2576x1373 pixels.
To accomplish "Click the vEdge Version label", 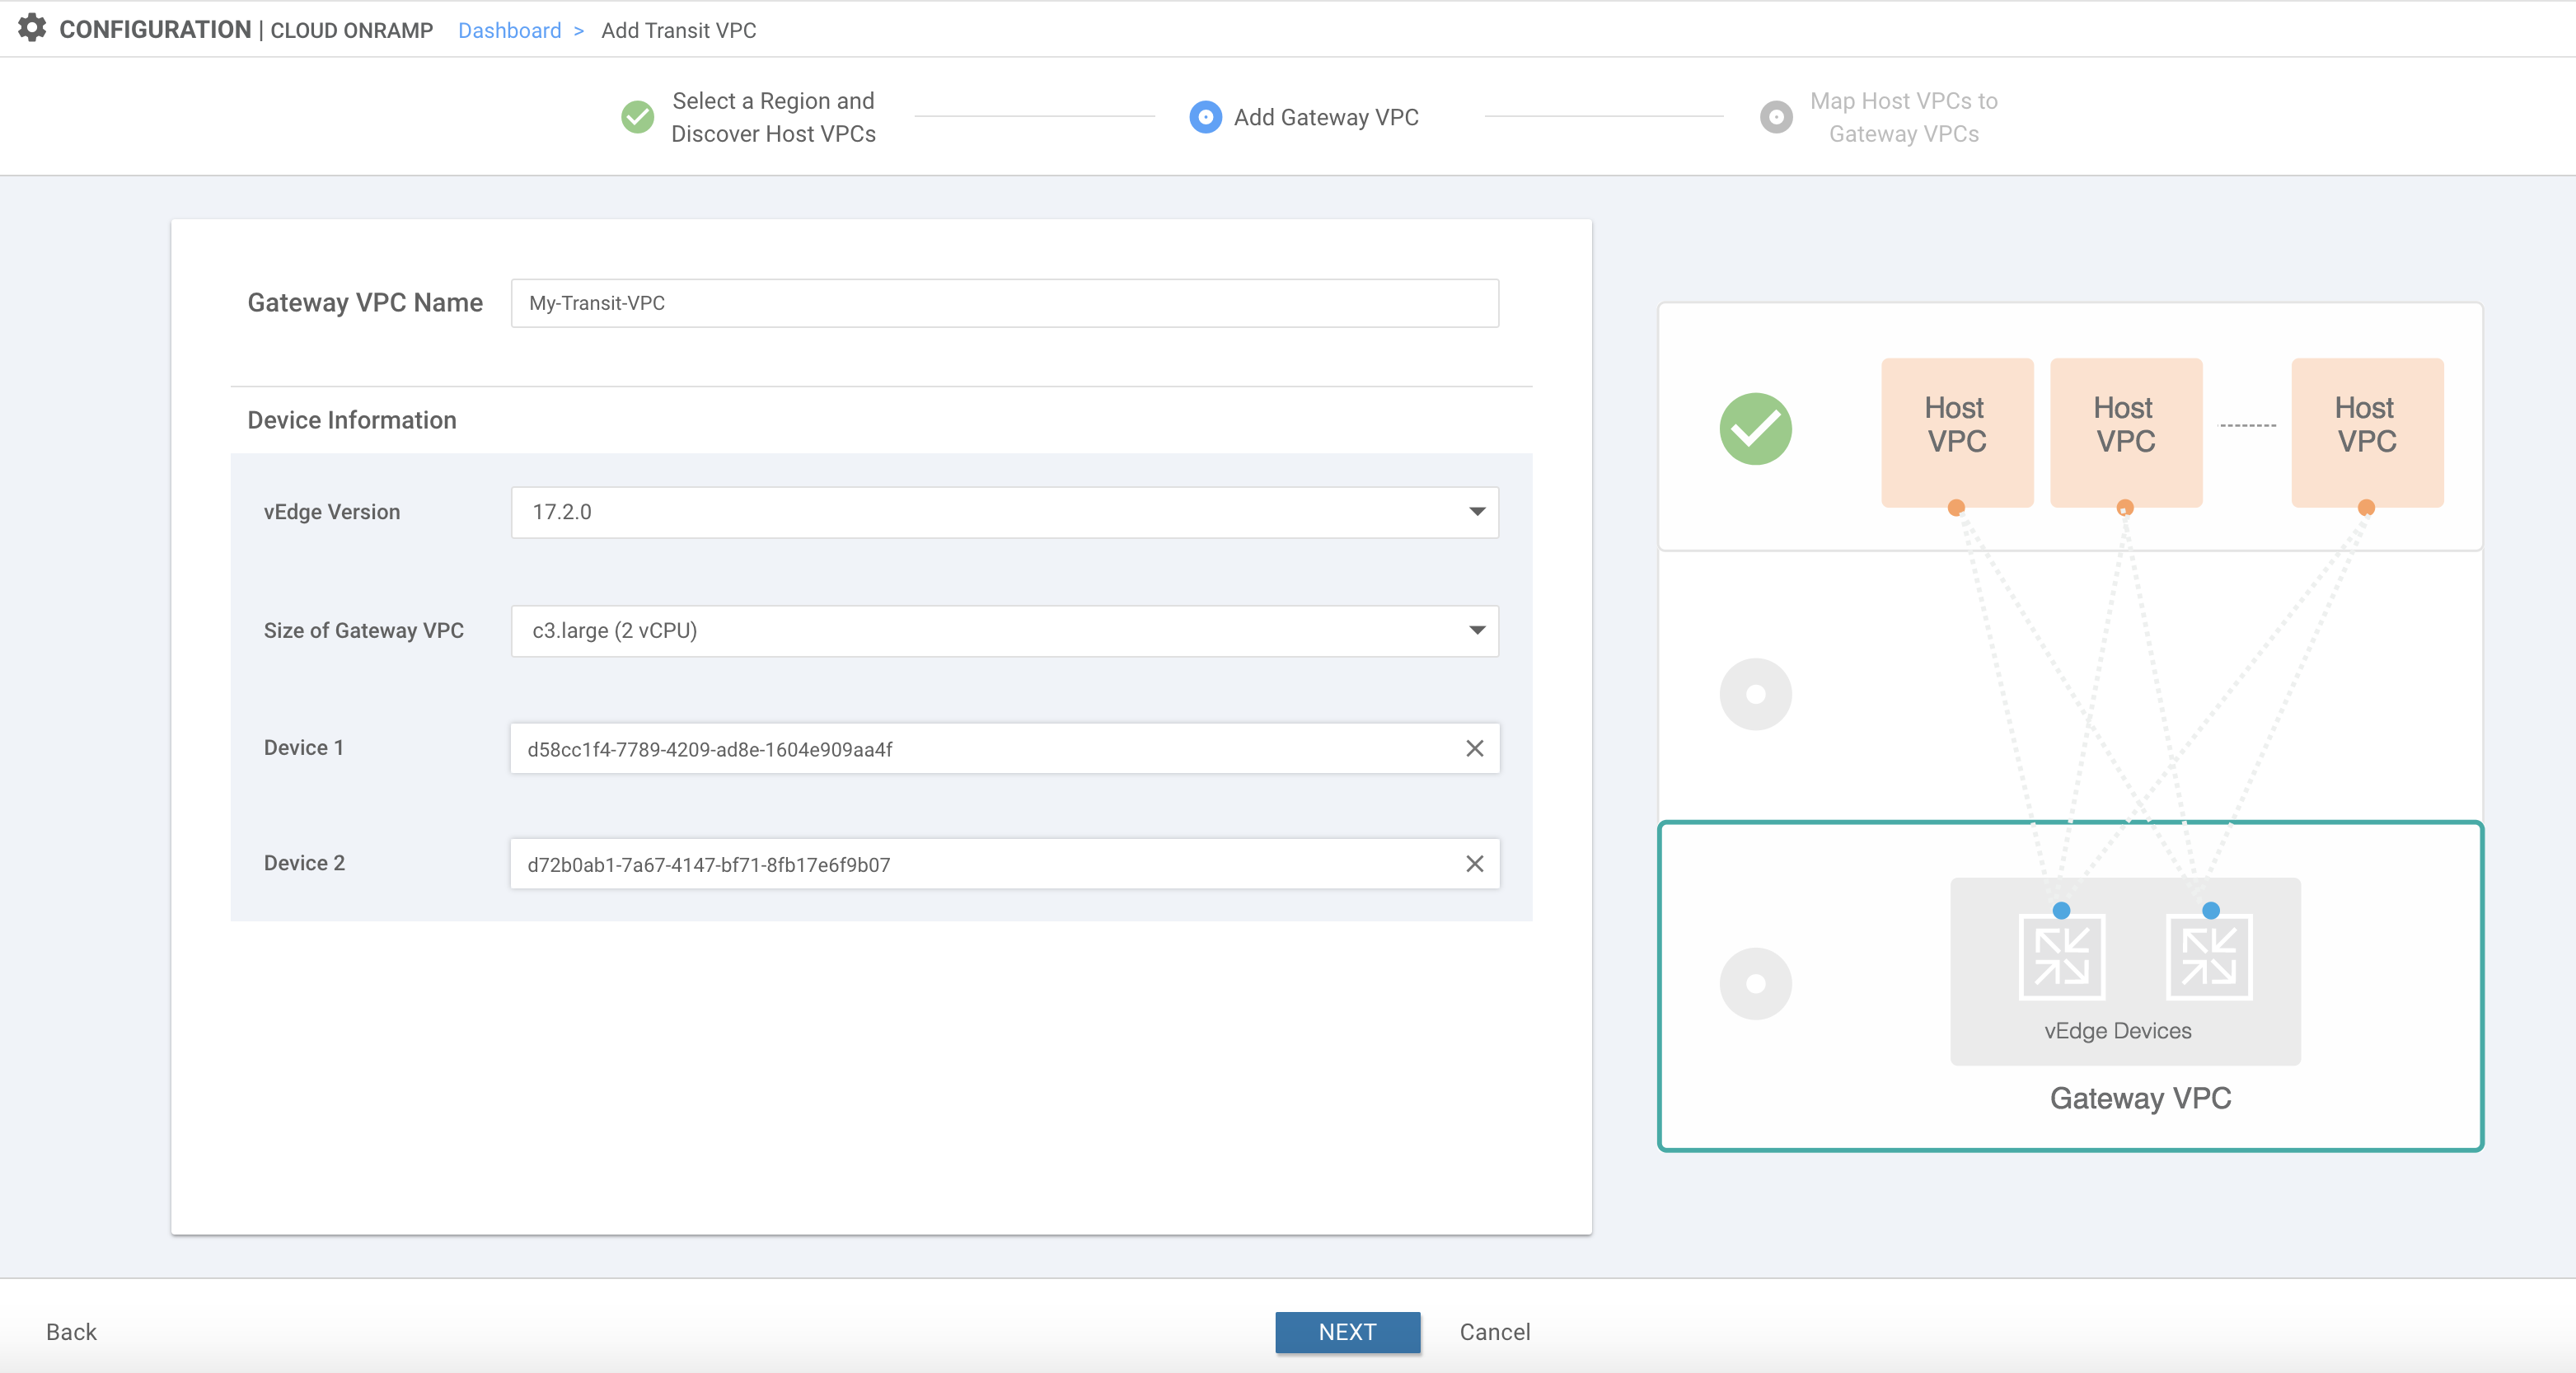I will click(332, 512).
